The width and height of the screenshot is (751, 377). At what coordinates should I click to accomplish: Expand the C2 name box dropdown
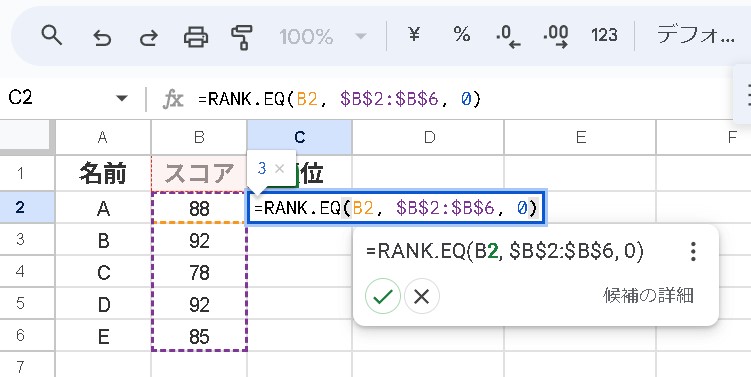pos(122,99)
